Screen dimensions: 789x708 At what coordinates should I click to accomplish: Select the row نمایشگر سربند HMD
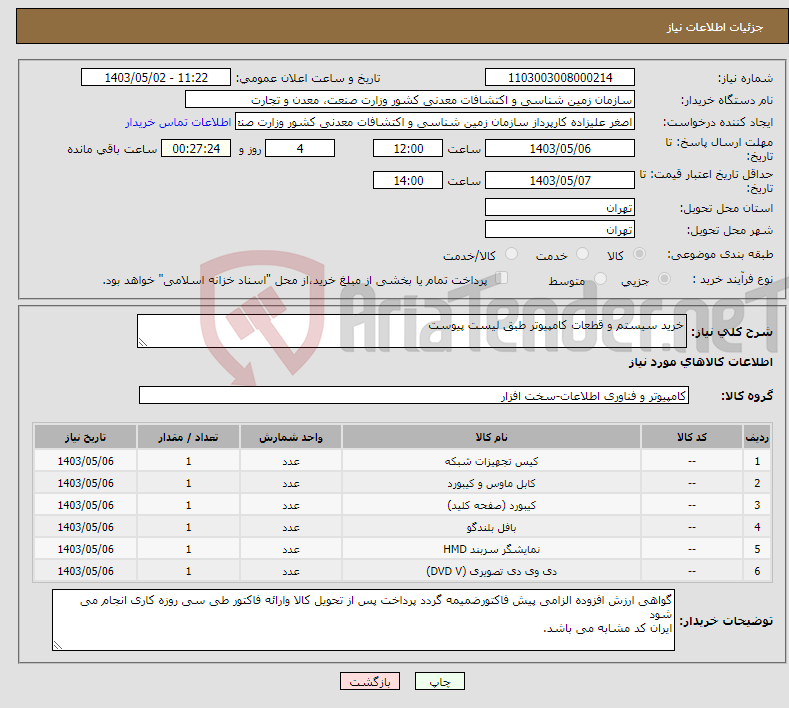[403, 549]
